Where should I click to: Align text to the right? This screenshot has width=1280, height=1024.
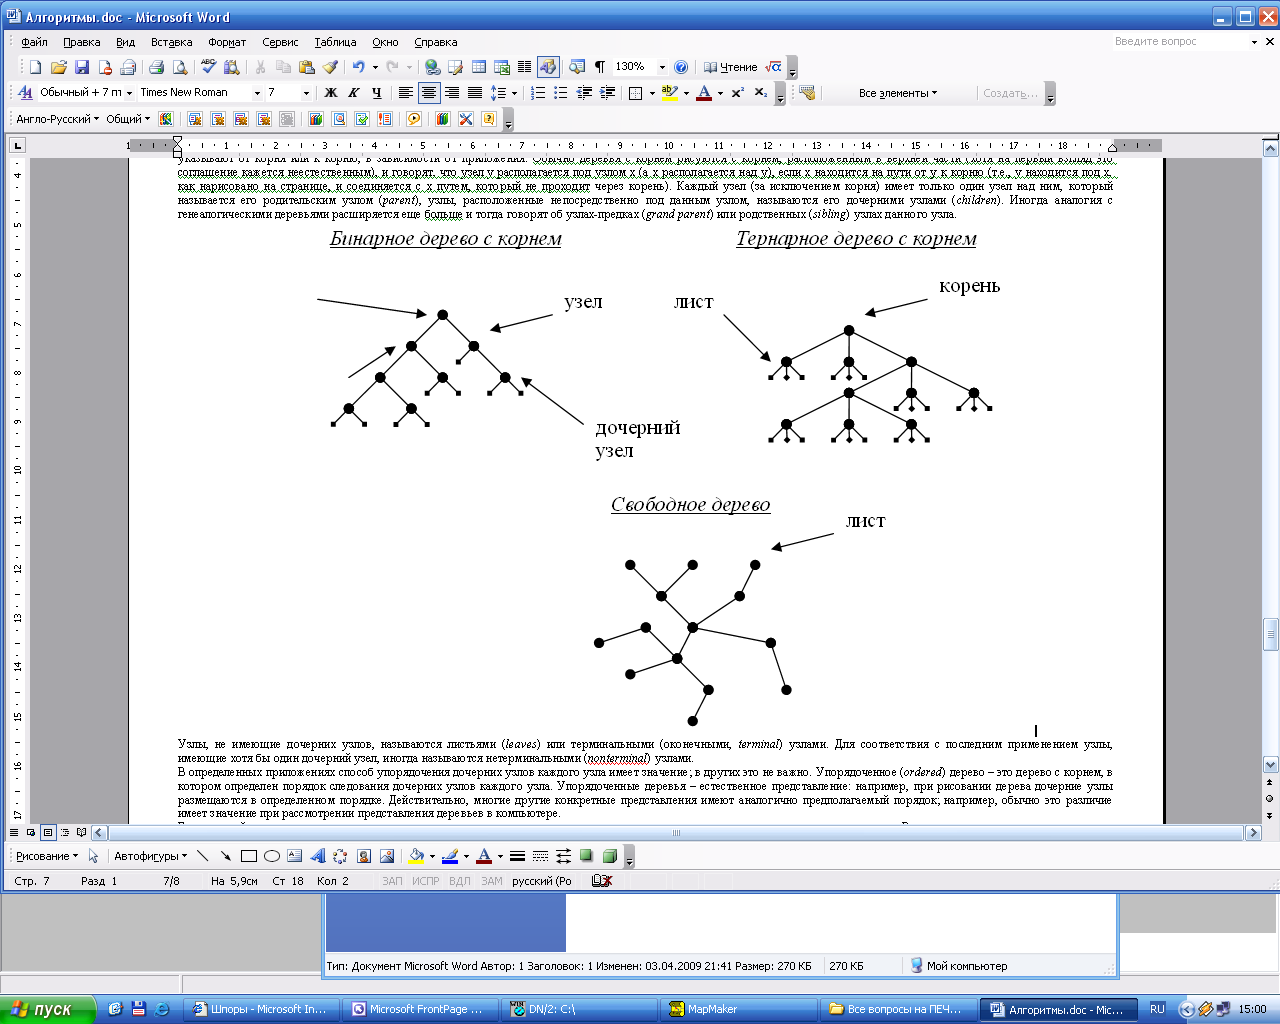(x=452, y=93)
